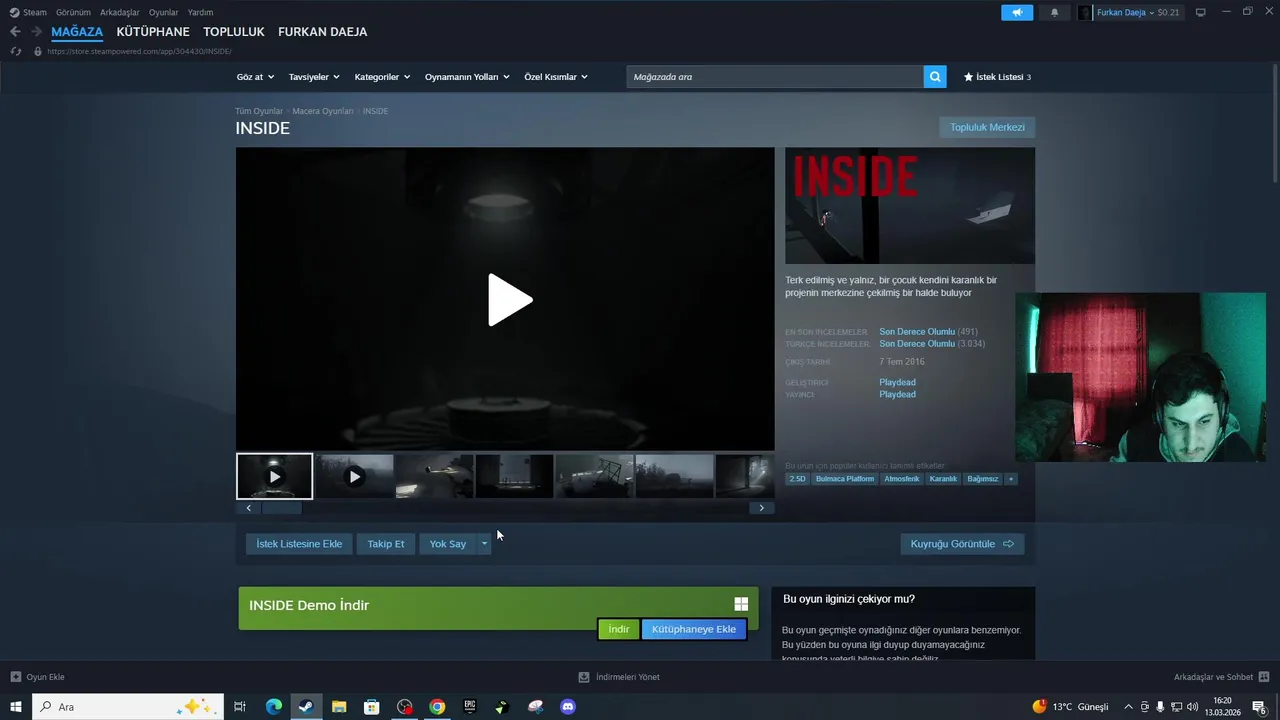Image resolution: width=1280 pixels, height=720 pixels.
Task: Open Steam menu in title bar
Action: (28, 12)
